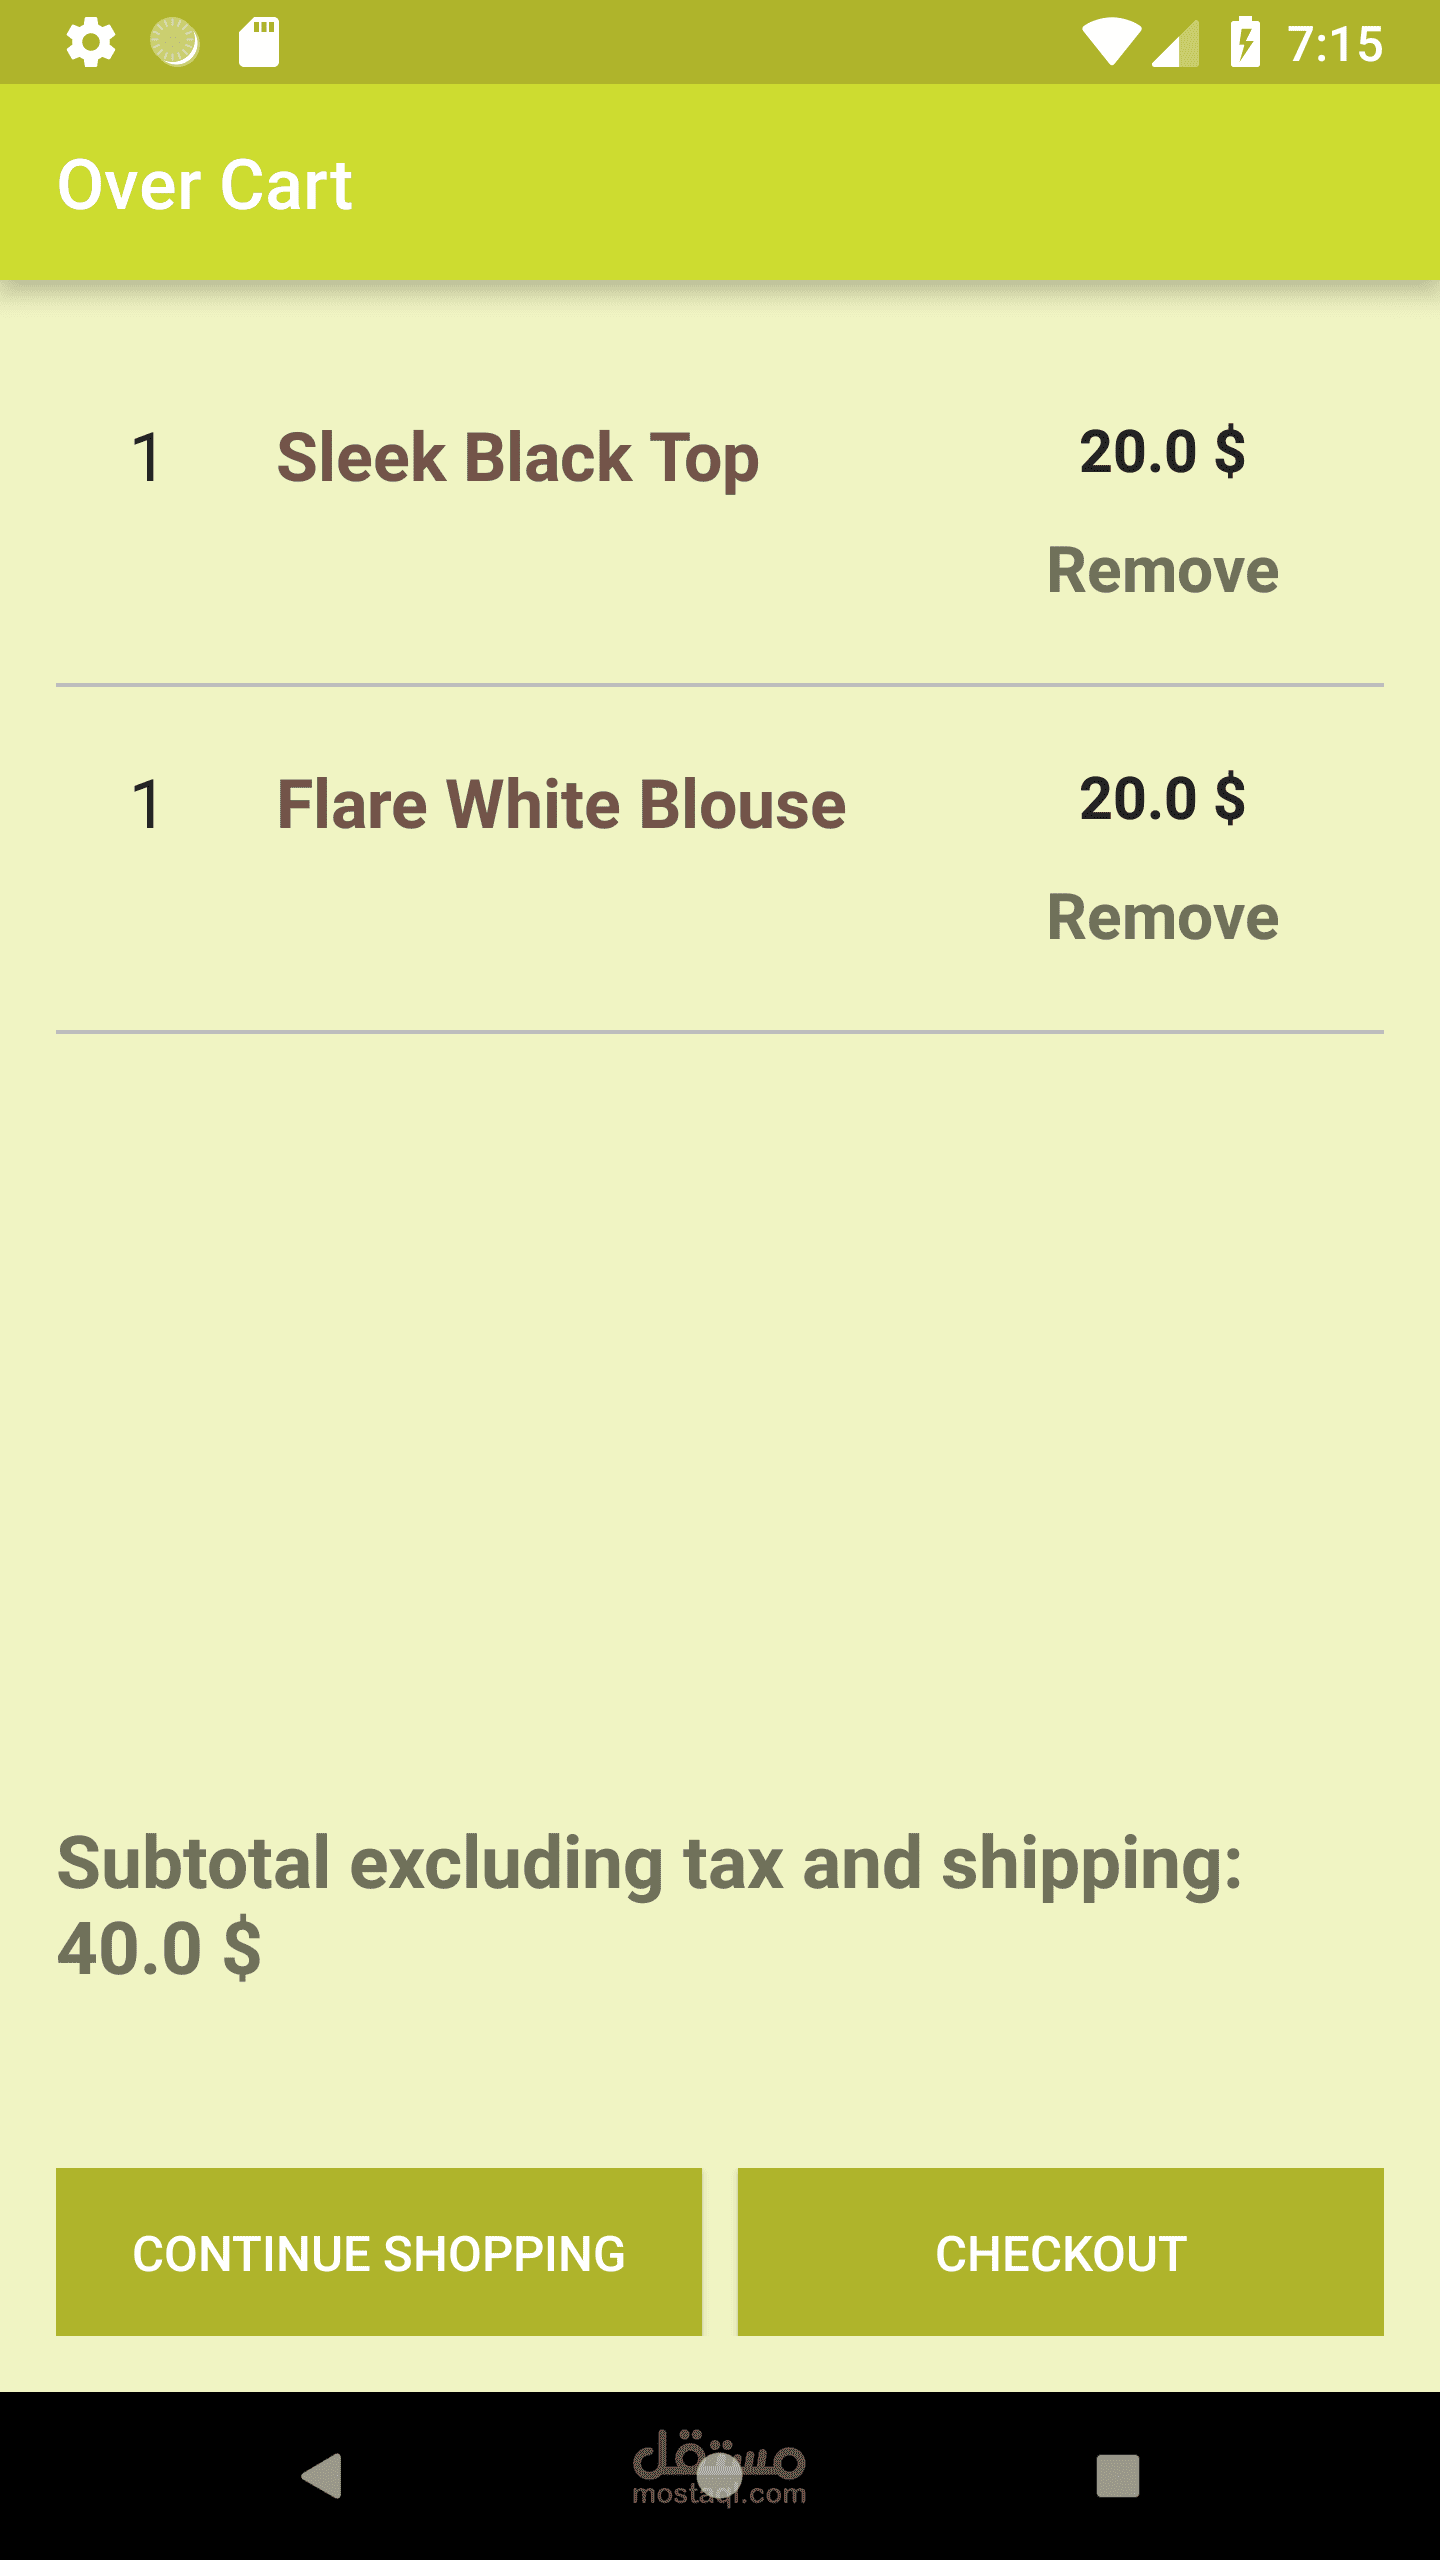The width and height of the screenshot is (1440, 2560).
Task: Open the Flare White Blouse item
Action: pyautogui.click(x=561, y=805)
